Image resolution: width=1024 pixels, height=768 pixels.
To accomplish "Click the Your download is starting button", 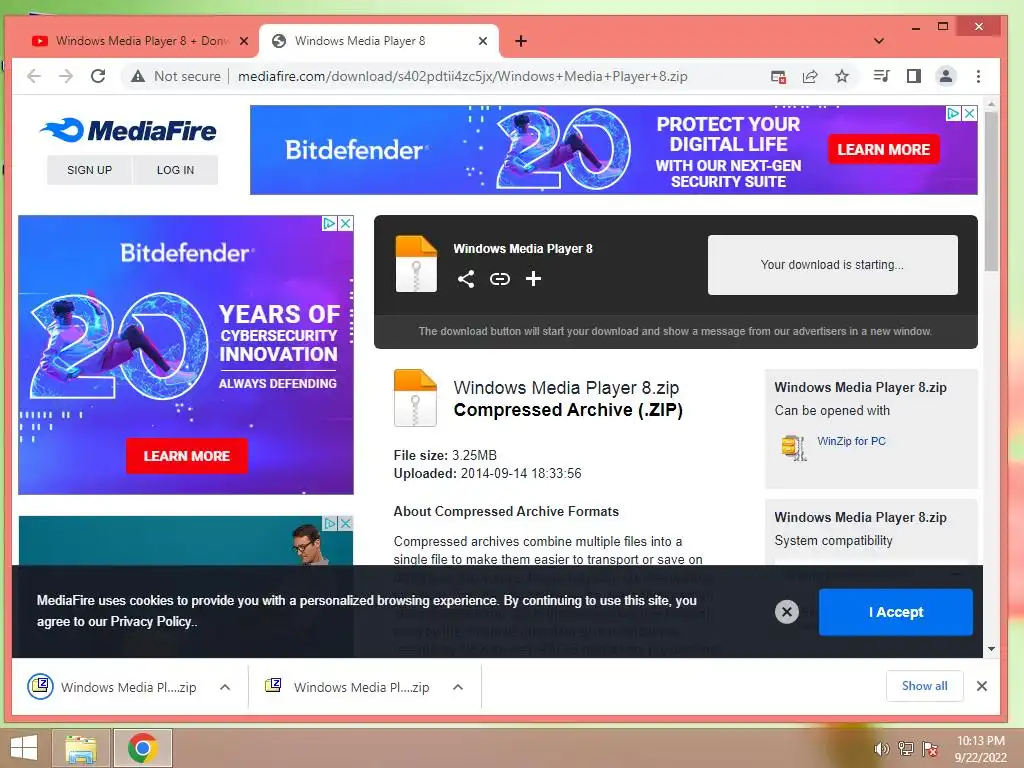I will coord(833,264).
